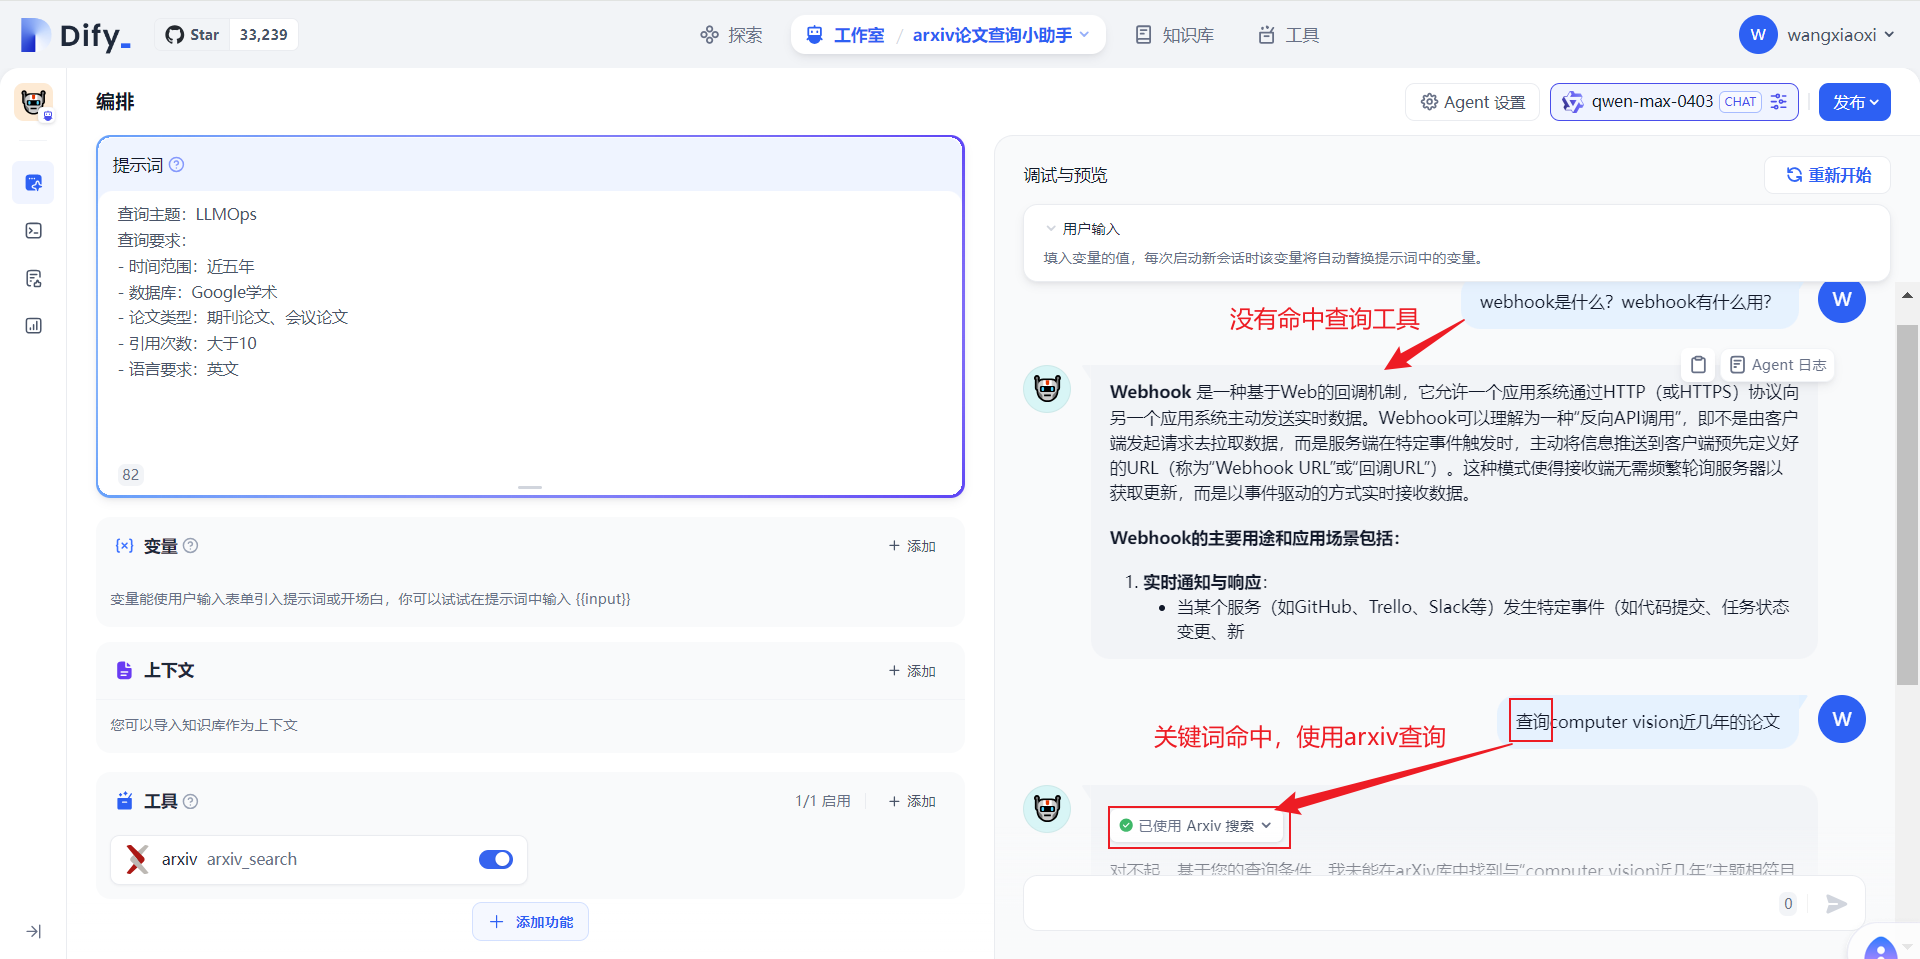Click model parameter sliders icon
Screen dimensions: 1920x959
coord(1779,102)
